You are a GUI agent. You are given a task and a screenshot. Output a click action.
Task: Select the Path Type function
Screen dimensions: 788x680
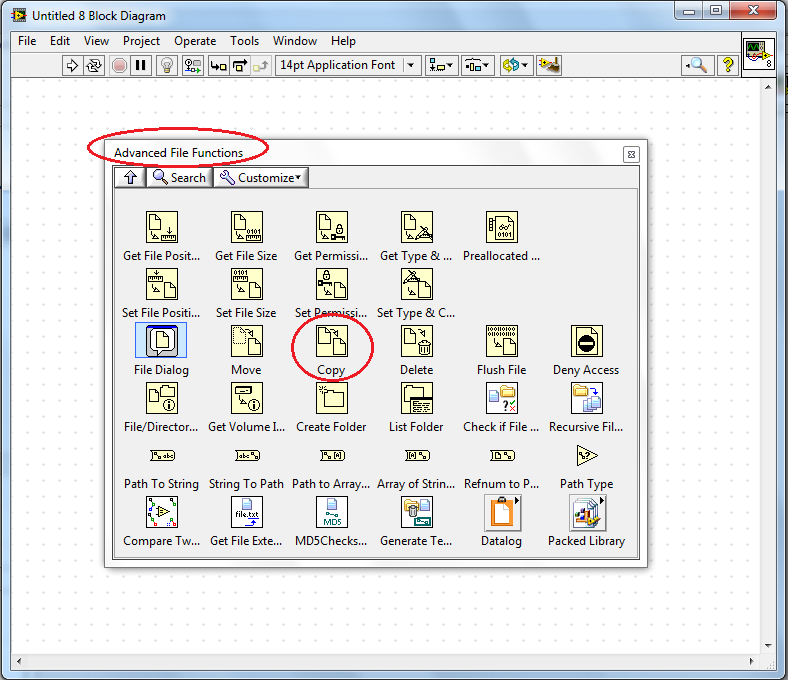(x=586, y=455)
